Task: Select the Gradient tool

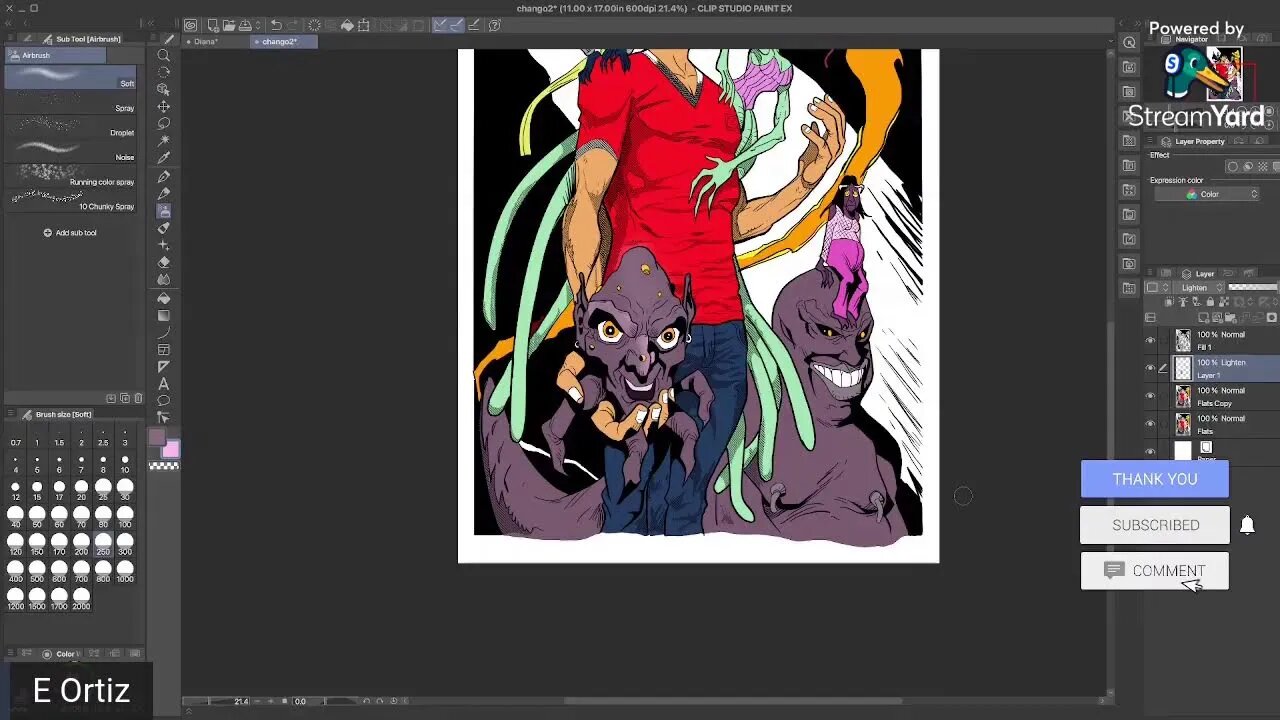Action: click(x=164, y=315)
